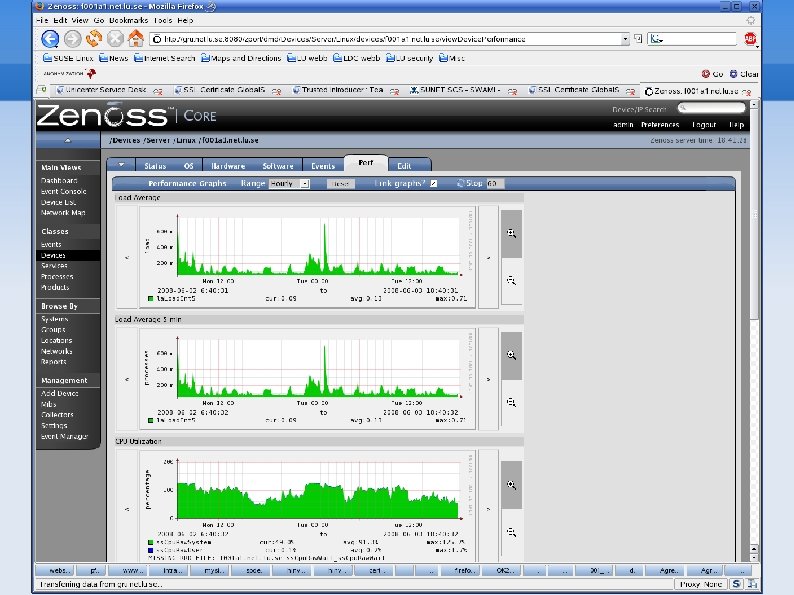Viewport: 794px width, 595px height.
Task: Toggle the Link graphs? checkbox
Action: click(x=433, y=183)
